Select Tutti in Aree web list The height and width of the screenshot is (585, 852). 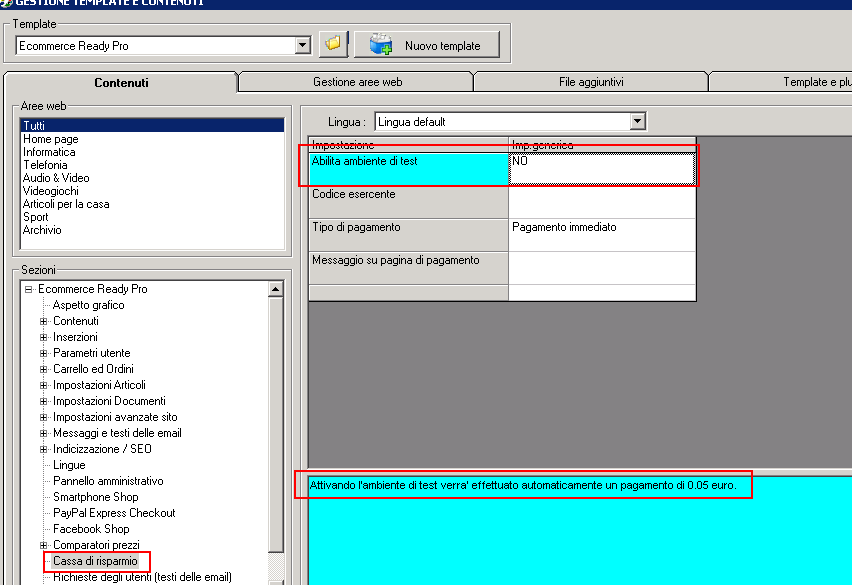(152, 125)
